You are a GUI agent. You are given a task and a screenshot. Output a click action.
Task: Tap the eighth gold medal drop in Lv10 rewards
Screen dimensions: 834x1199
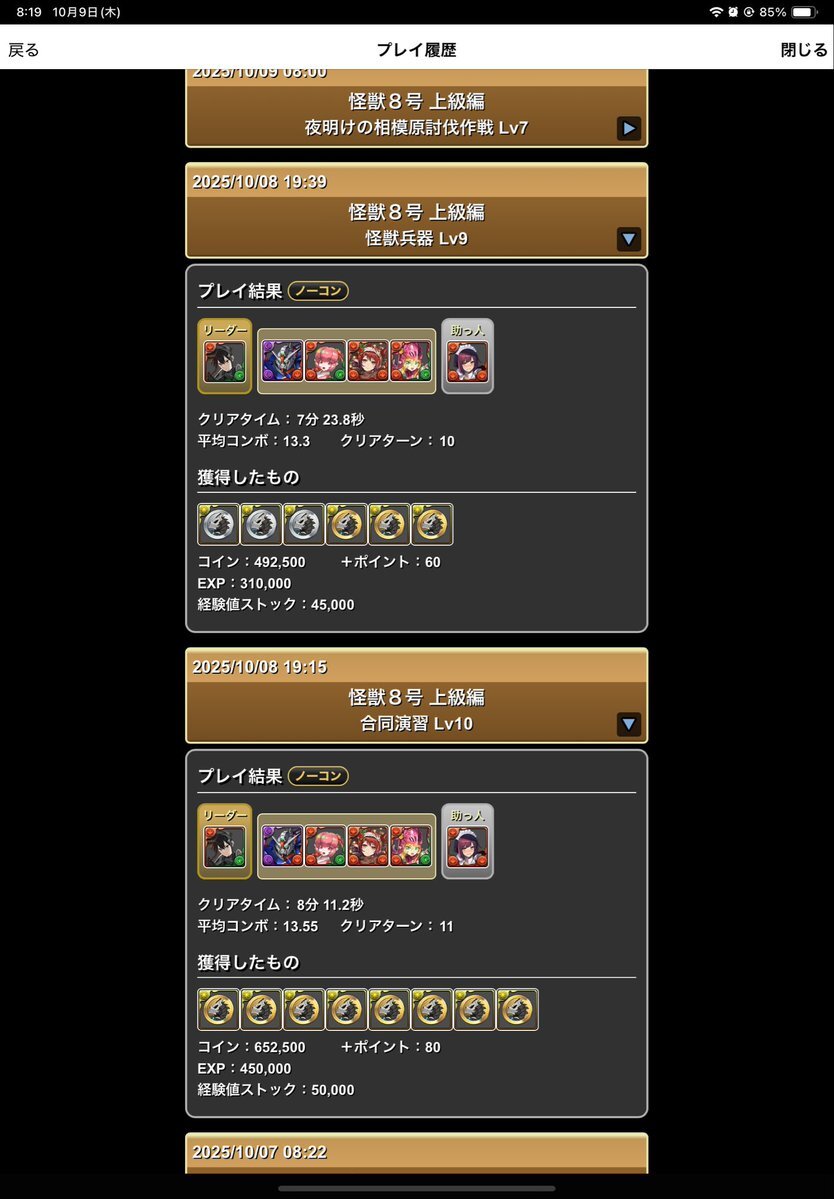518,1009
